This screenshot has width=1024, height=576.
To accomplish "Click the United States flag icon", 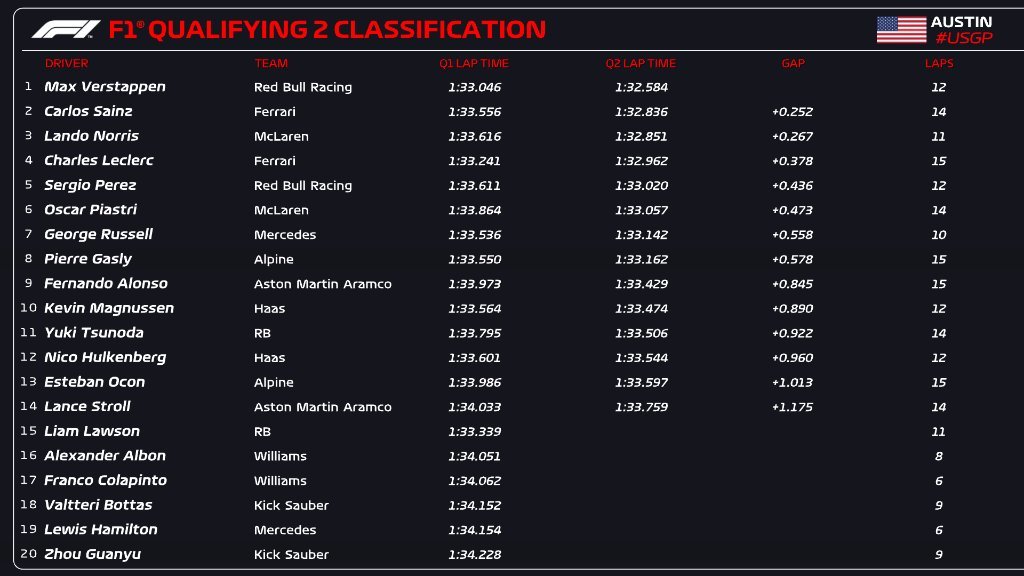I will 901,30.
